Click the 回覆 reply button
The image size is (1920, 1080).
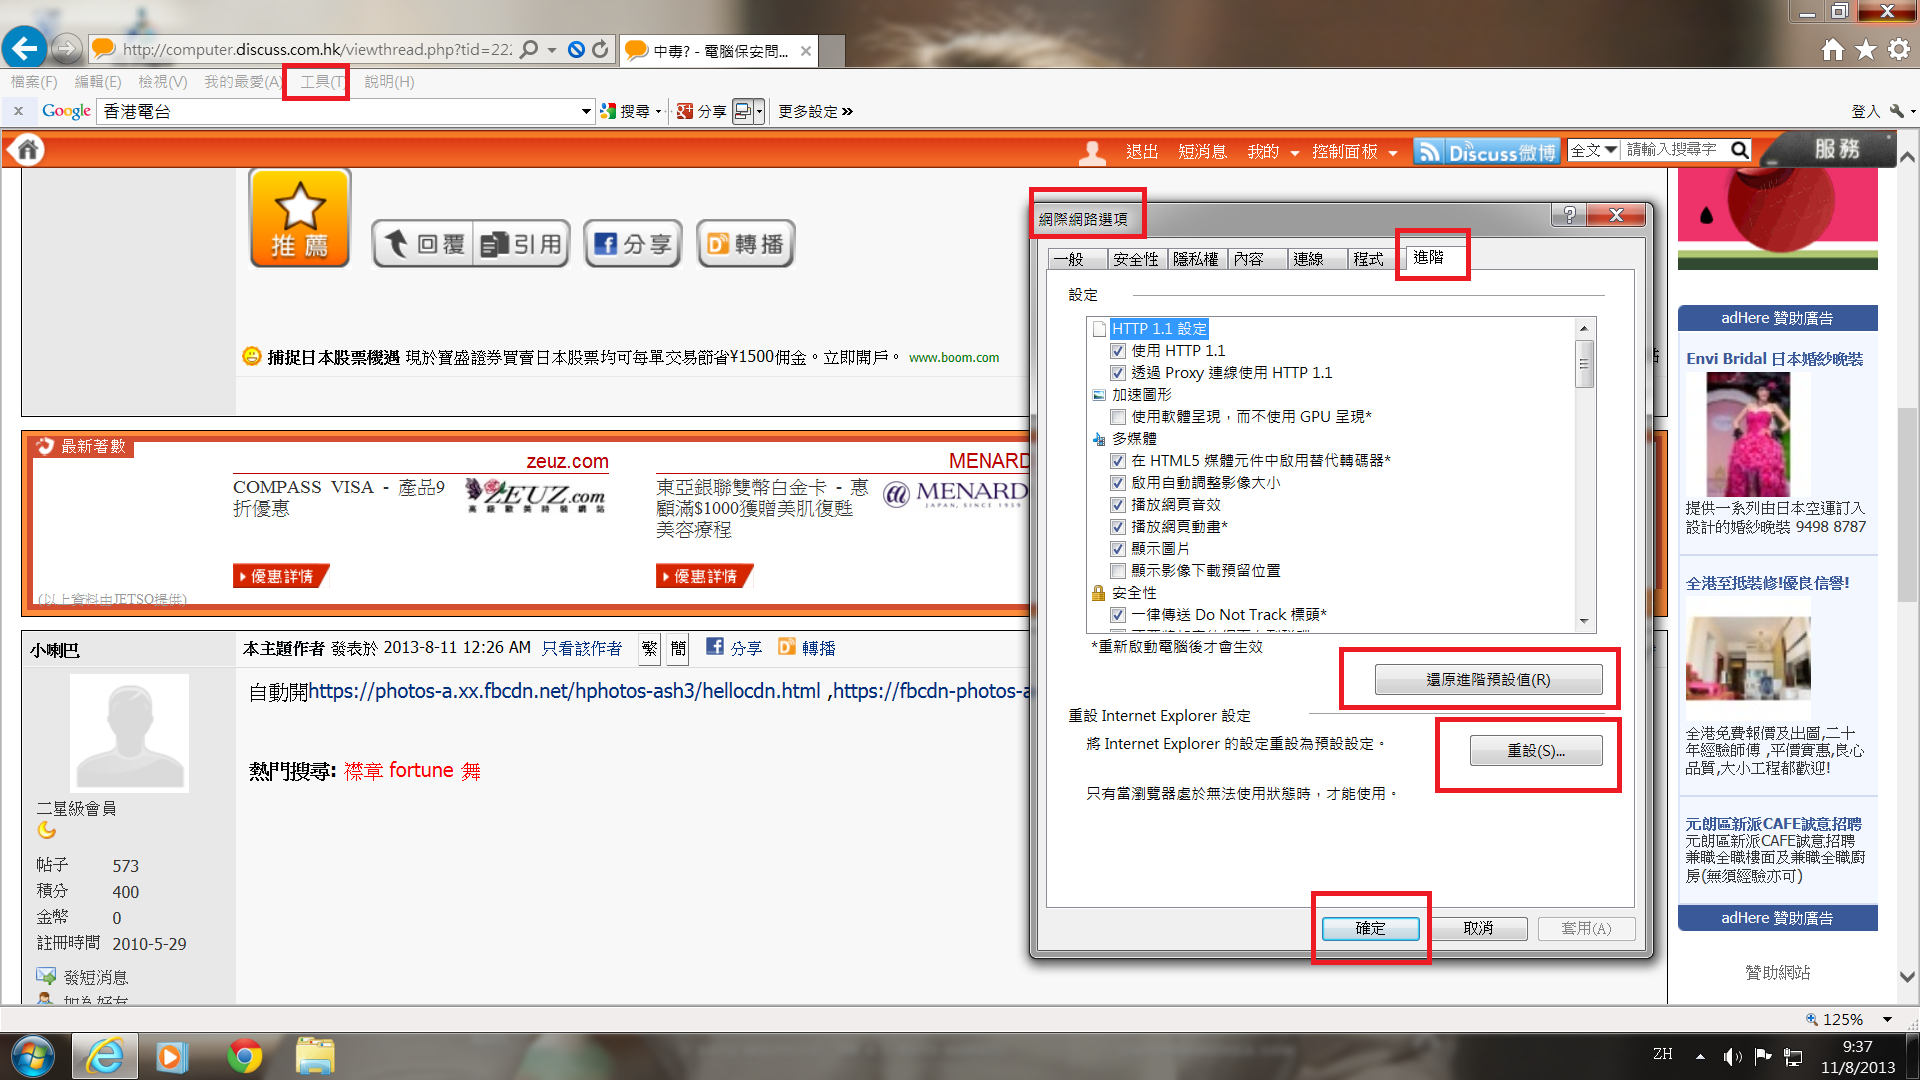tap(424, 244)
